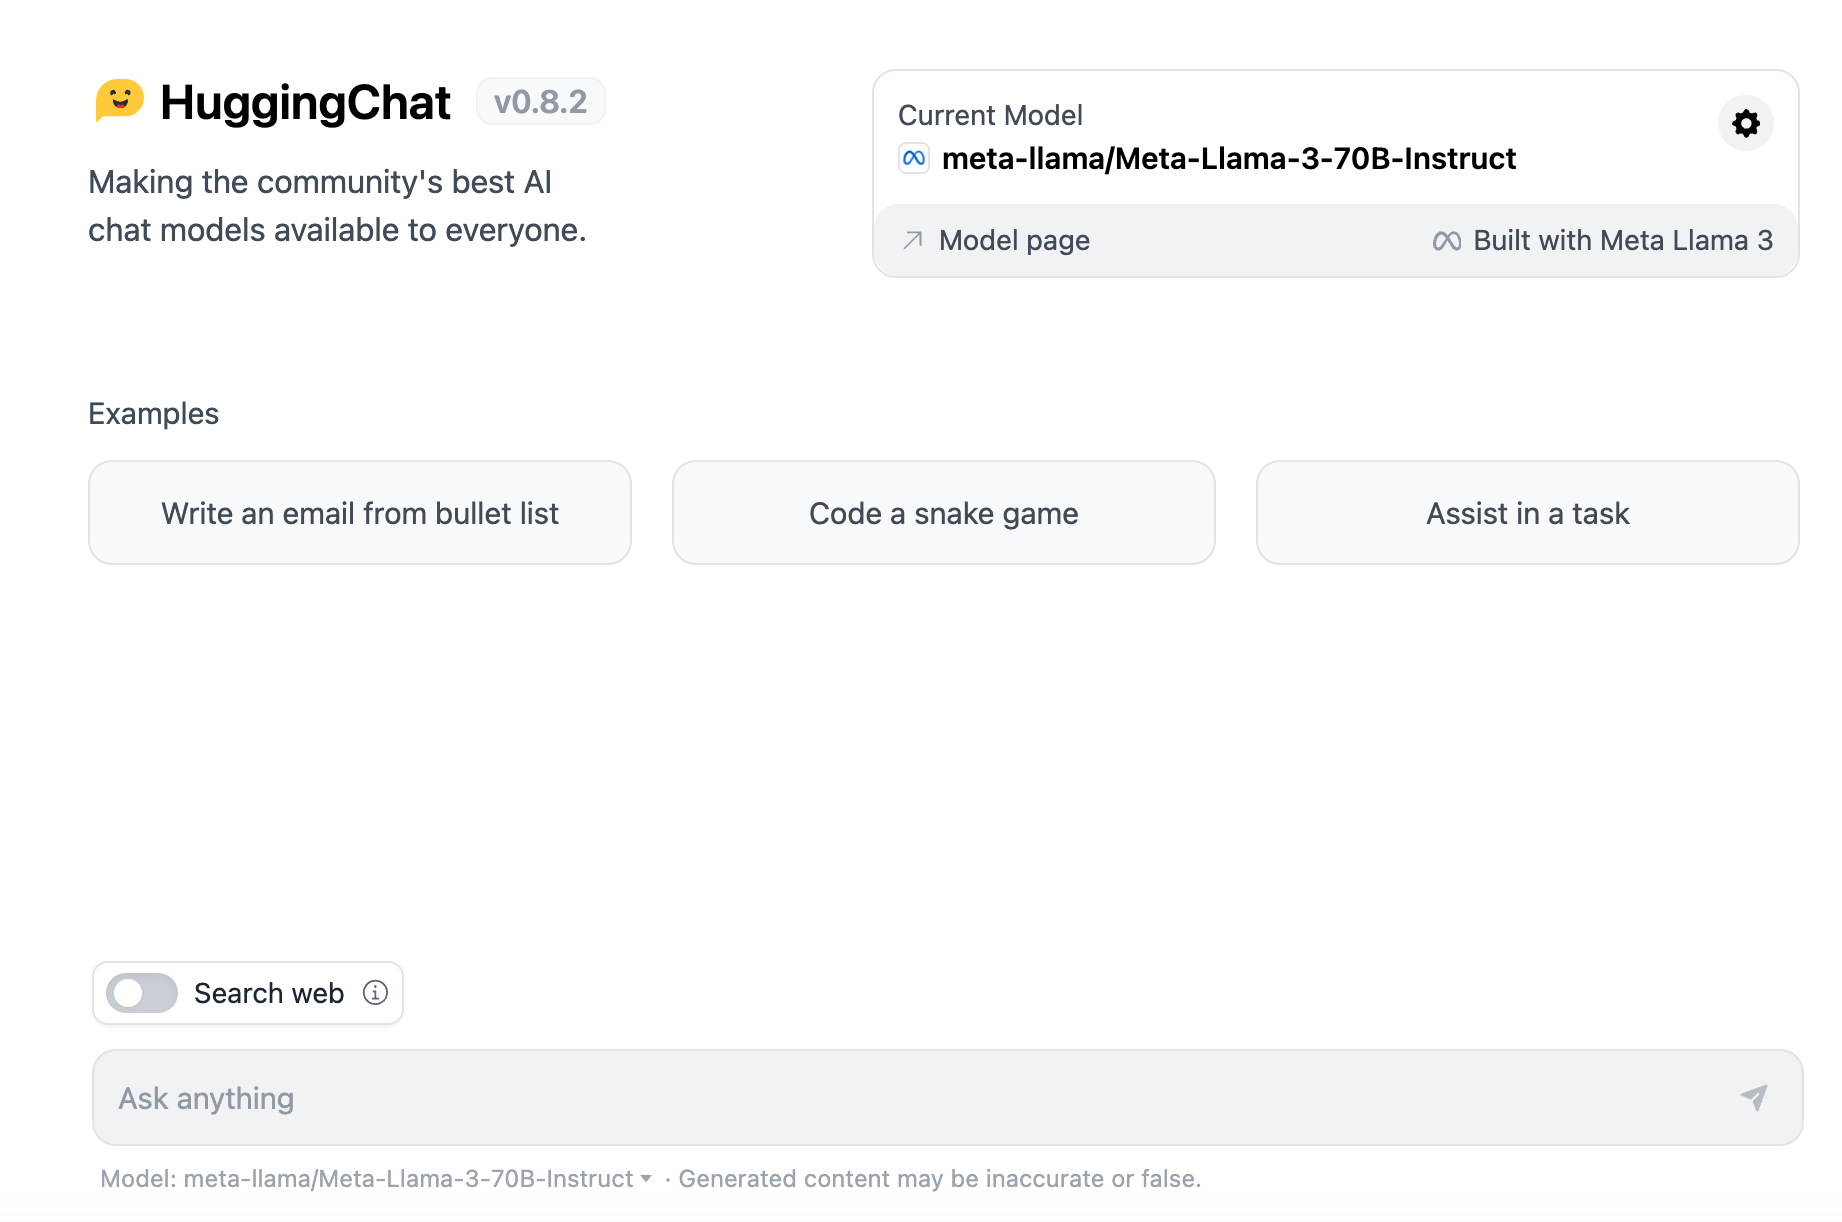This screenshot has width=1842, height=1222.
Task: Click Built with Meta Llama 3 link
Action: coord(1603,241)
